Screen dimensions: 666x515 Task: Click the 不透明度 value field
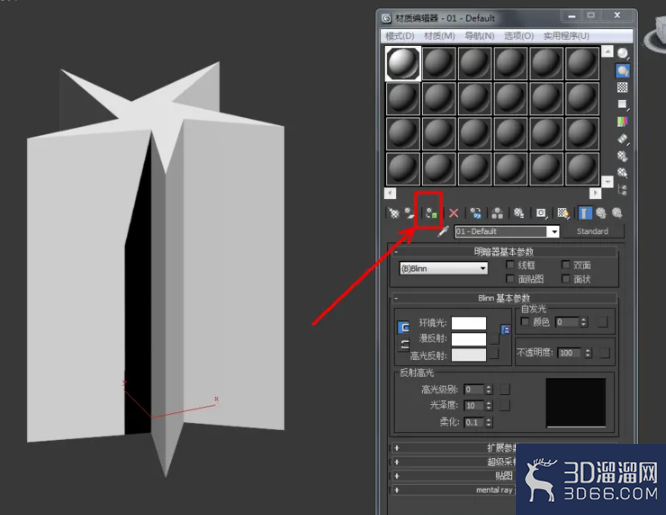coord(570,353)
